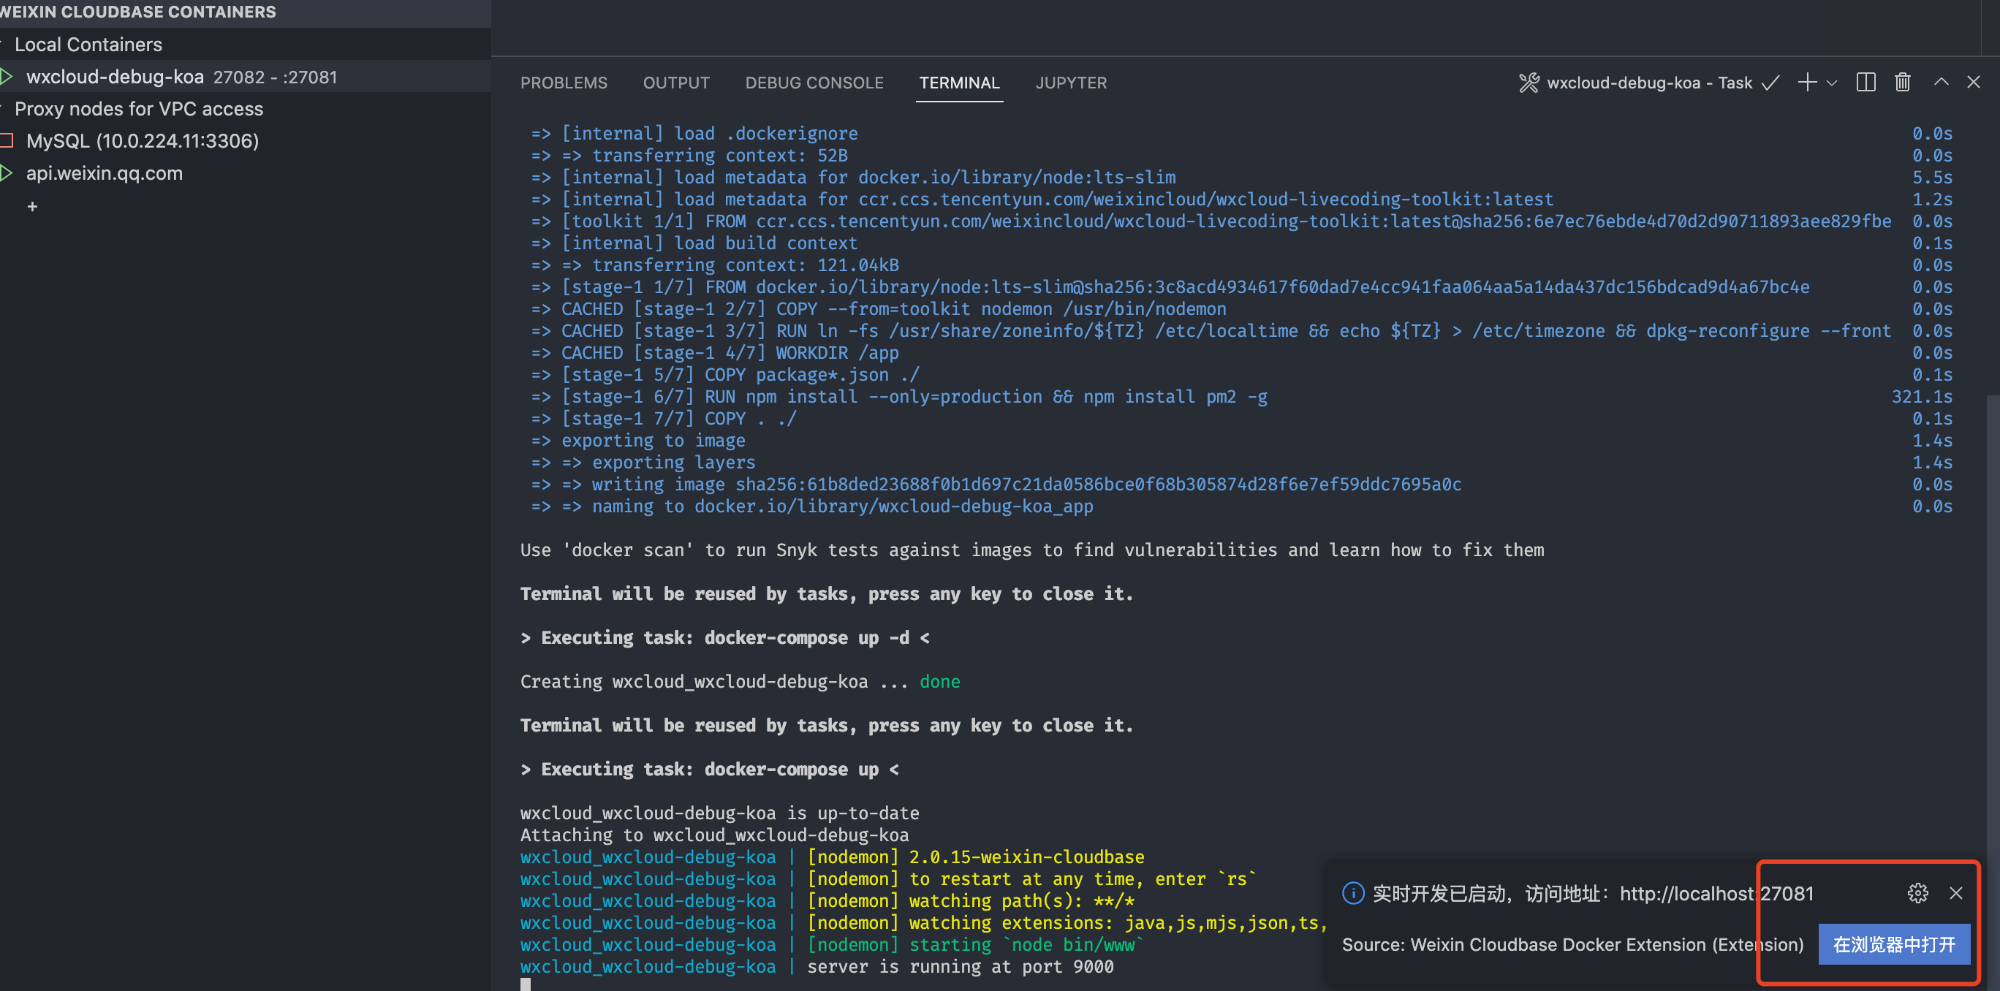Viewport: 2000px width, 991px height.
Task: Click the green play icon for wxcloud-debug-koa
Action: click(x=7, y=77)
